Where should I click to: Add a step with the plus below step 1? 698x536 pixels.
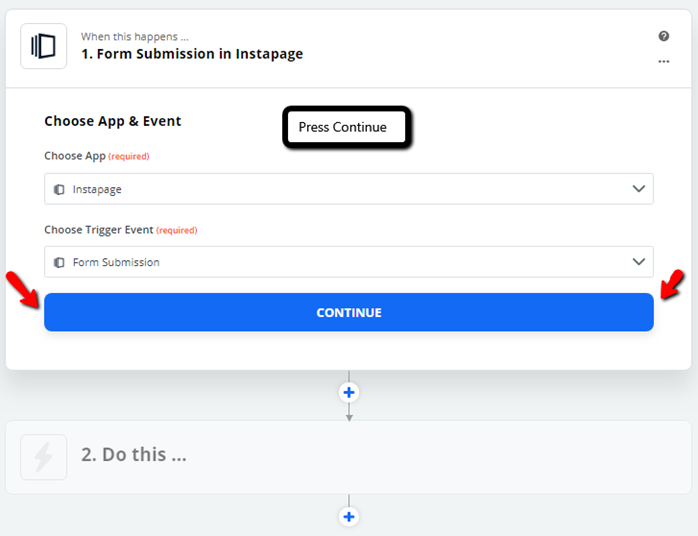pos(349,393)
